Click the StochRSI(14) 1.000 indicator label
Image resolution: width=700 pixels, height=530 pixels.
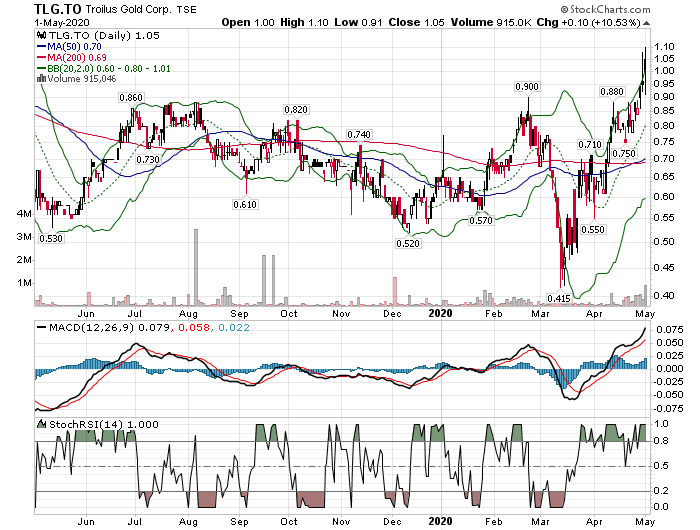click(x=104, y=424)
